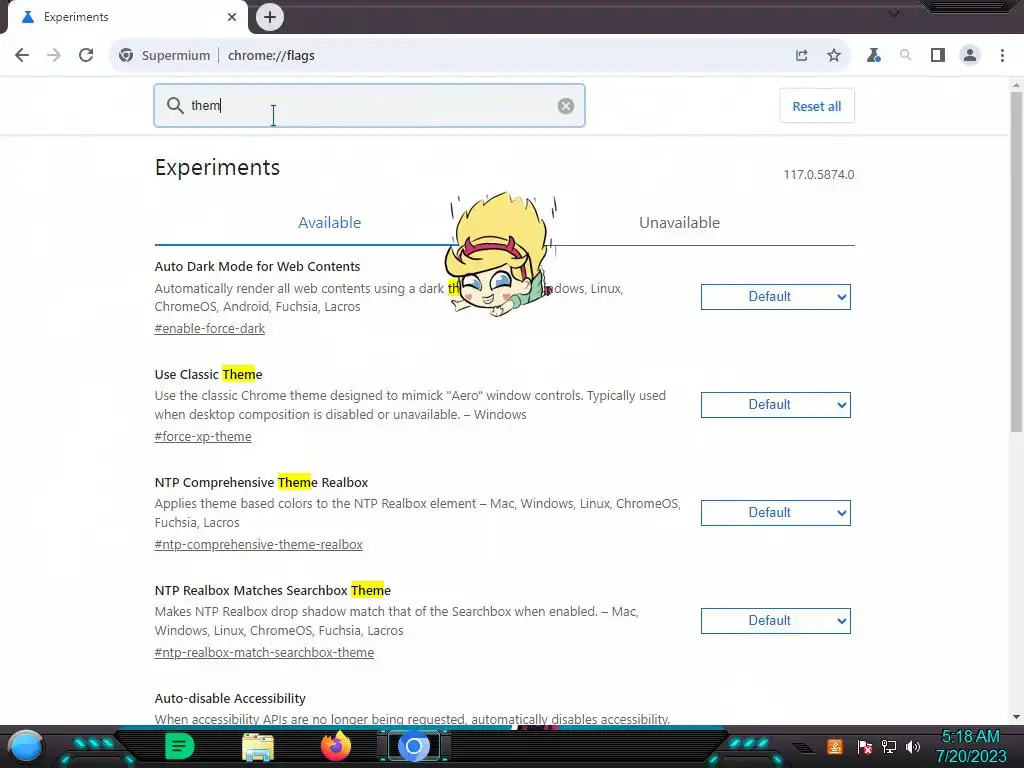The width and height of the screenshot is (1024, 768).
Task: Switch to the Unavailable tab
Action: tap(679, 223)
